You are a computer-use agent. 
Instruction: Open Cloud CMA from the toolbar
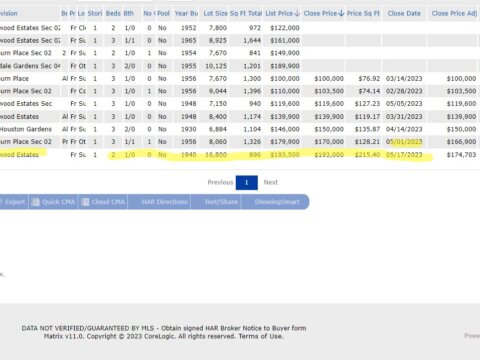tap(103, 202)
